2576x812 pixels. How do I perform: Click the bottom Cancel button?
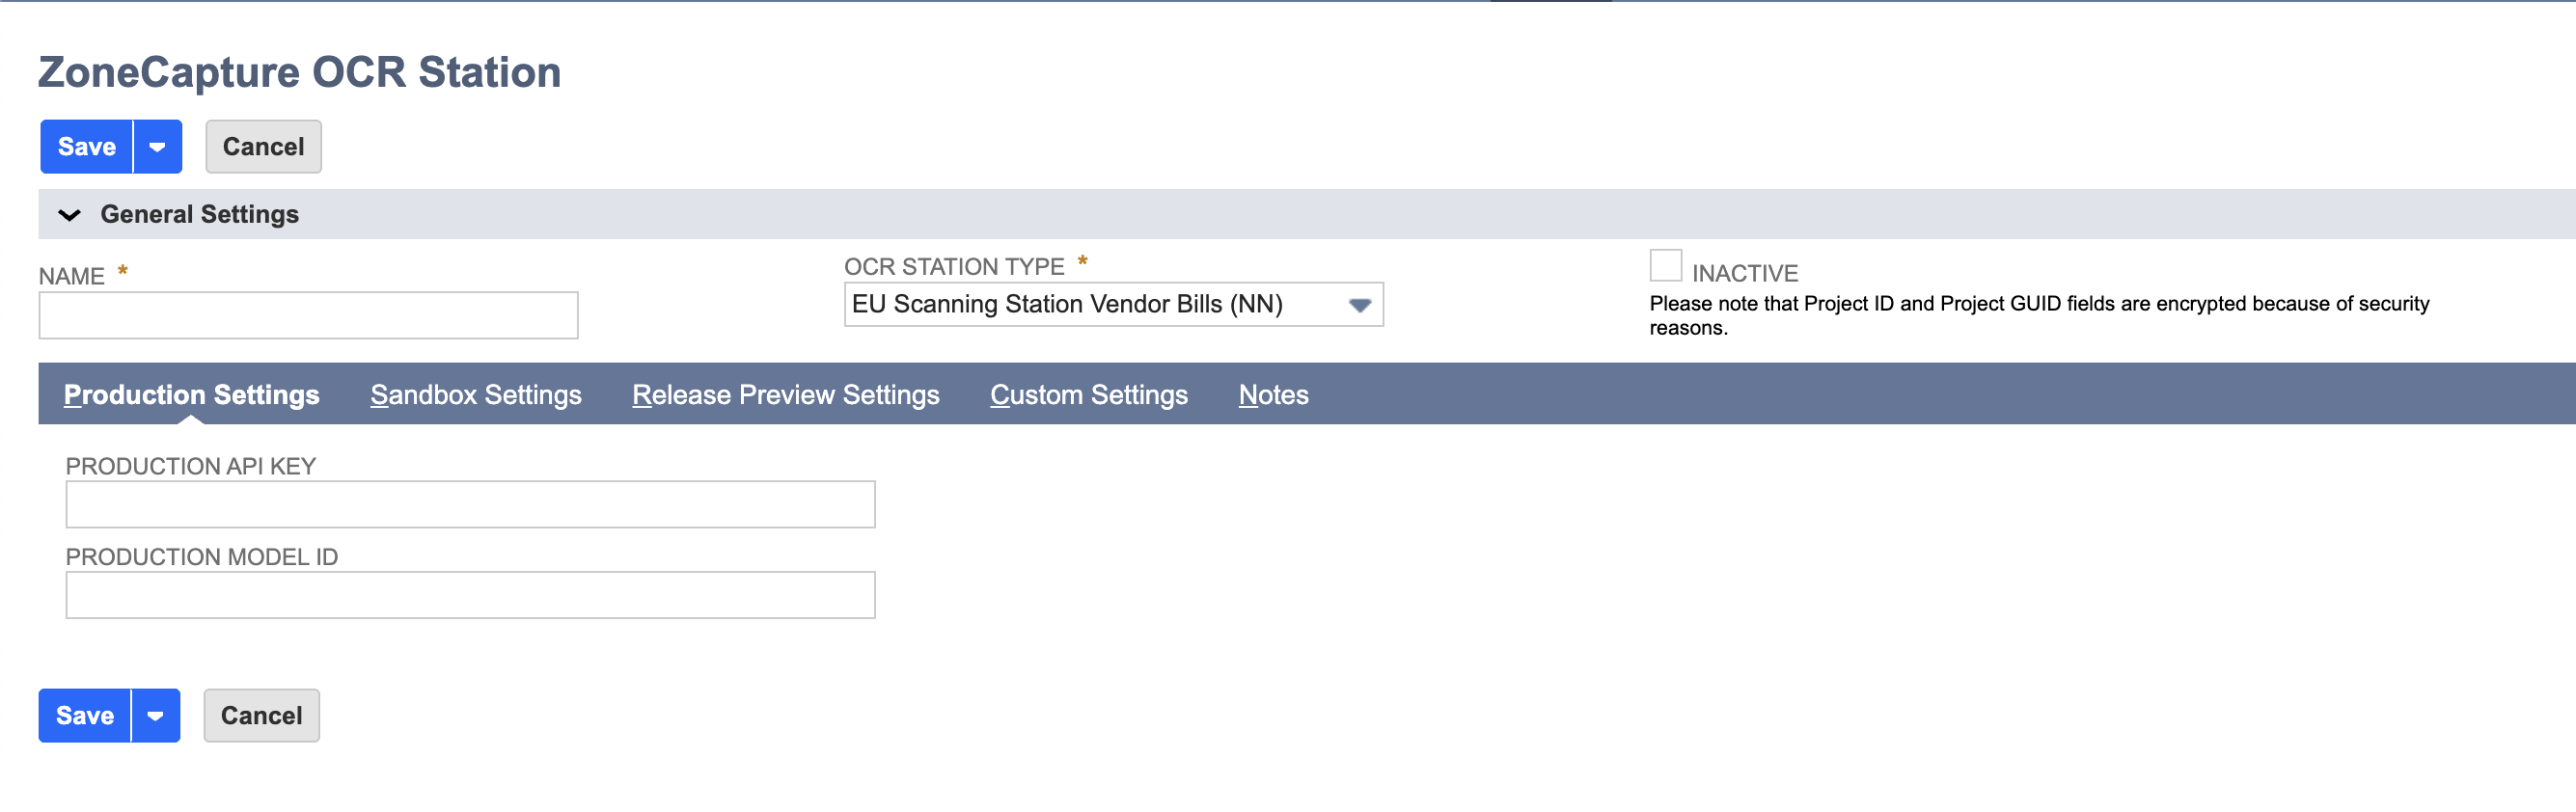(261, 716)
